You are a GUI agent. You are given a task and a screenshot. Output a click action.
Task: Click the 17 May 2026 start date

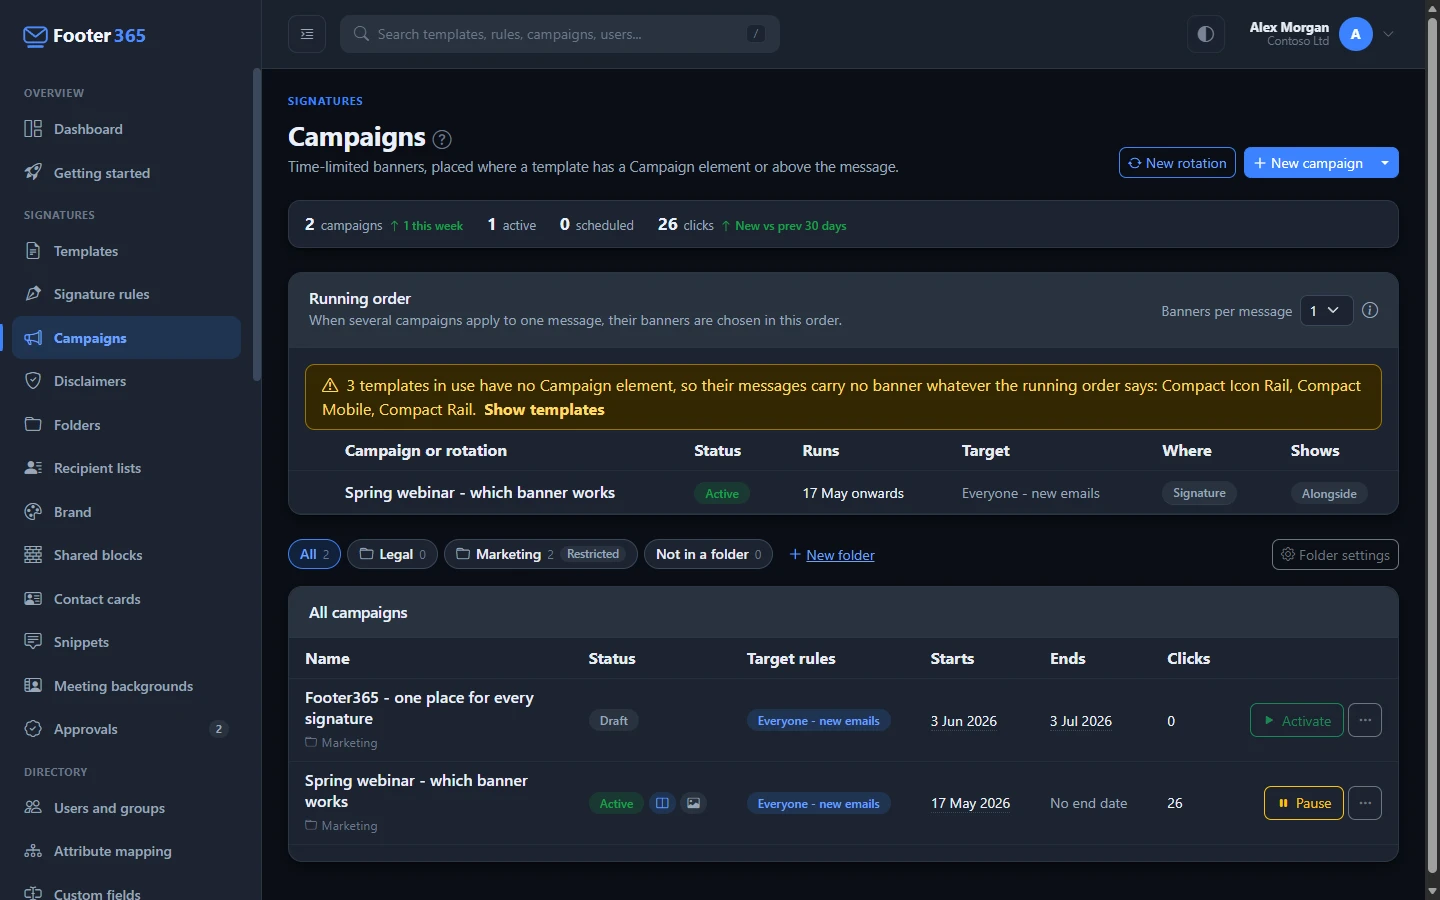tap(970, 803)
